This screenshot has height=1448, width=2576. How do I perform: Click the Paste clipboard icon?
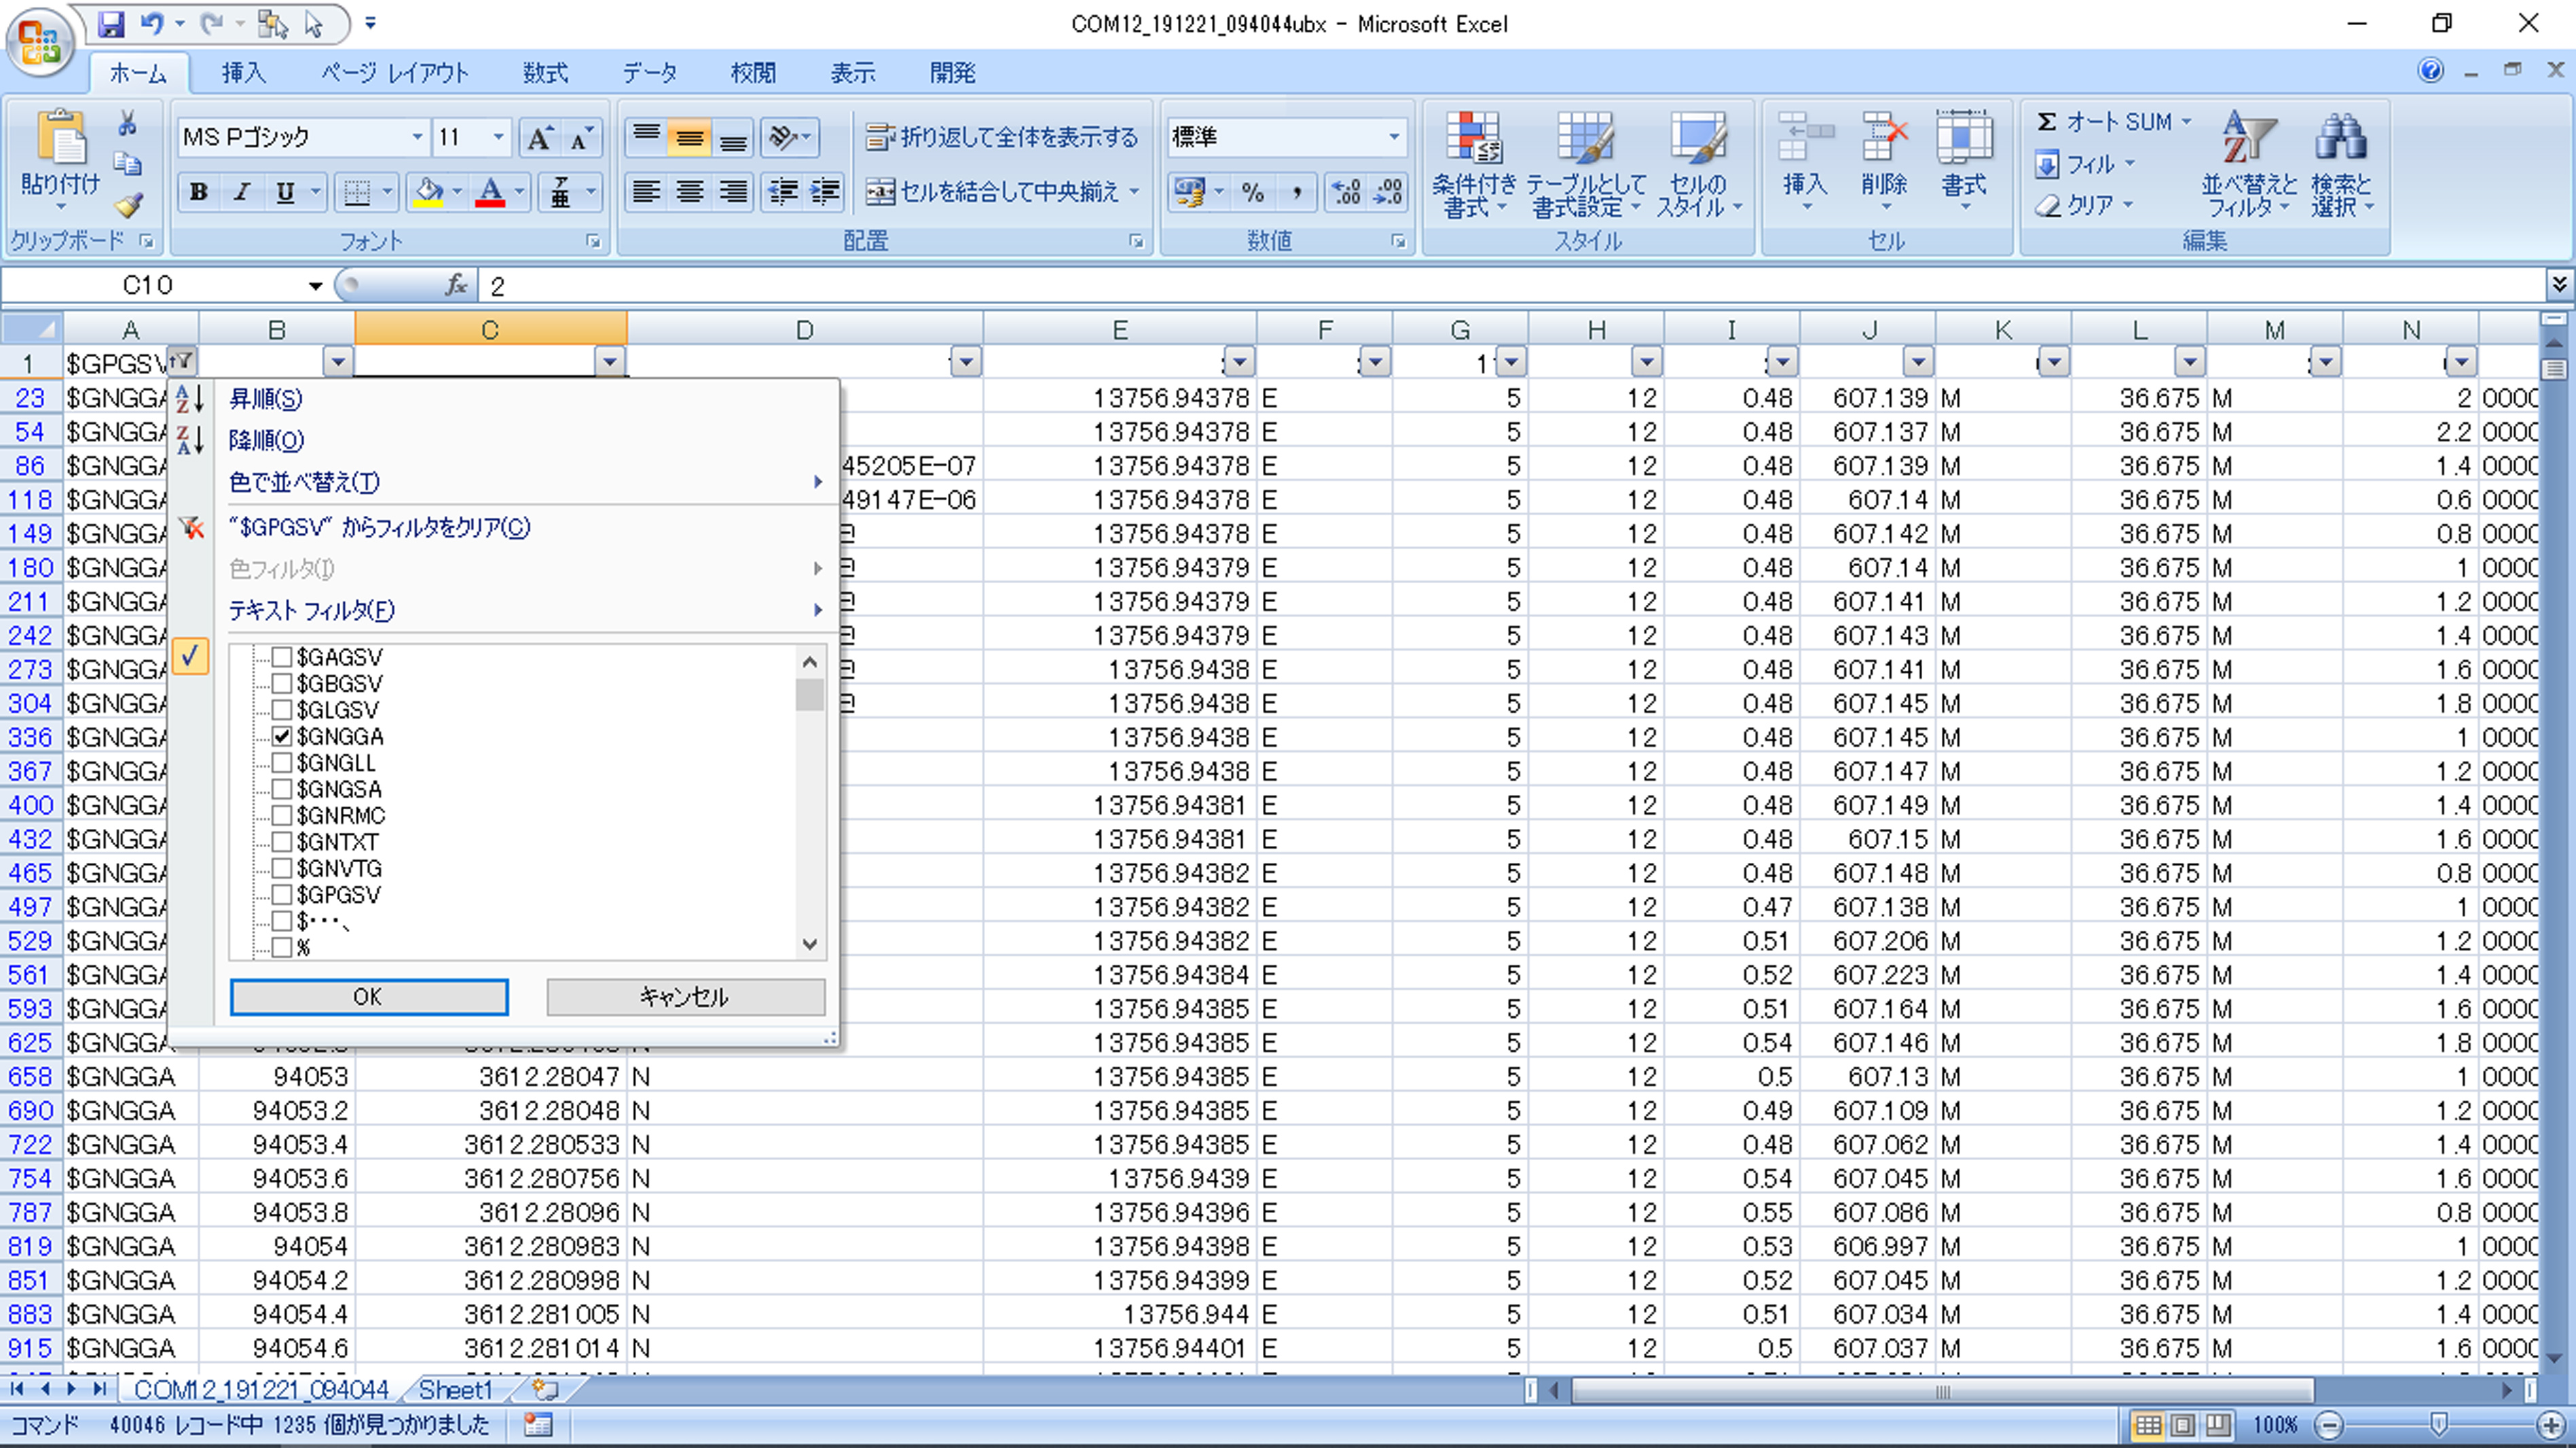coord(61,137)
